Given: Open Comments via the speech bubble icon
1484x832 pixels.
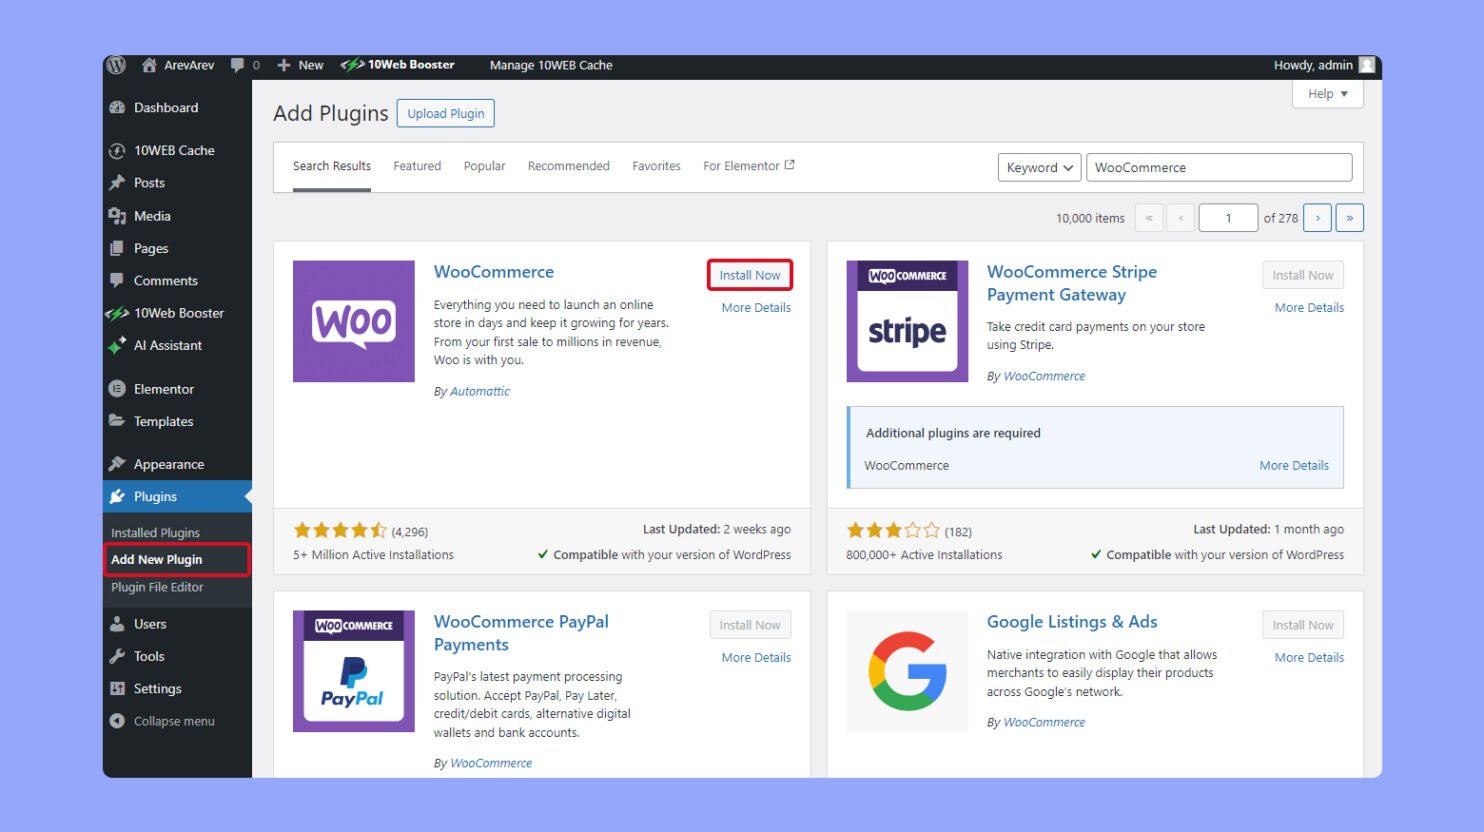Looking at the screenshot, I should [118, 280].
